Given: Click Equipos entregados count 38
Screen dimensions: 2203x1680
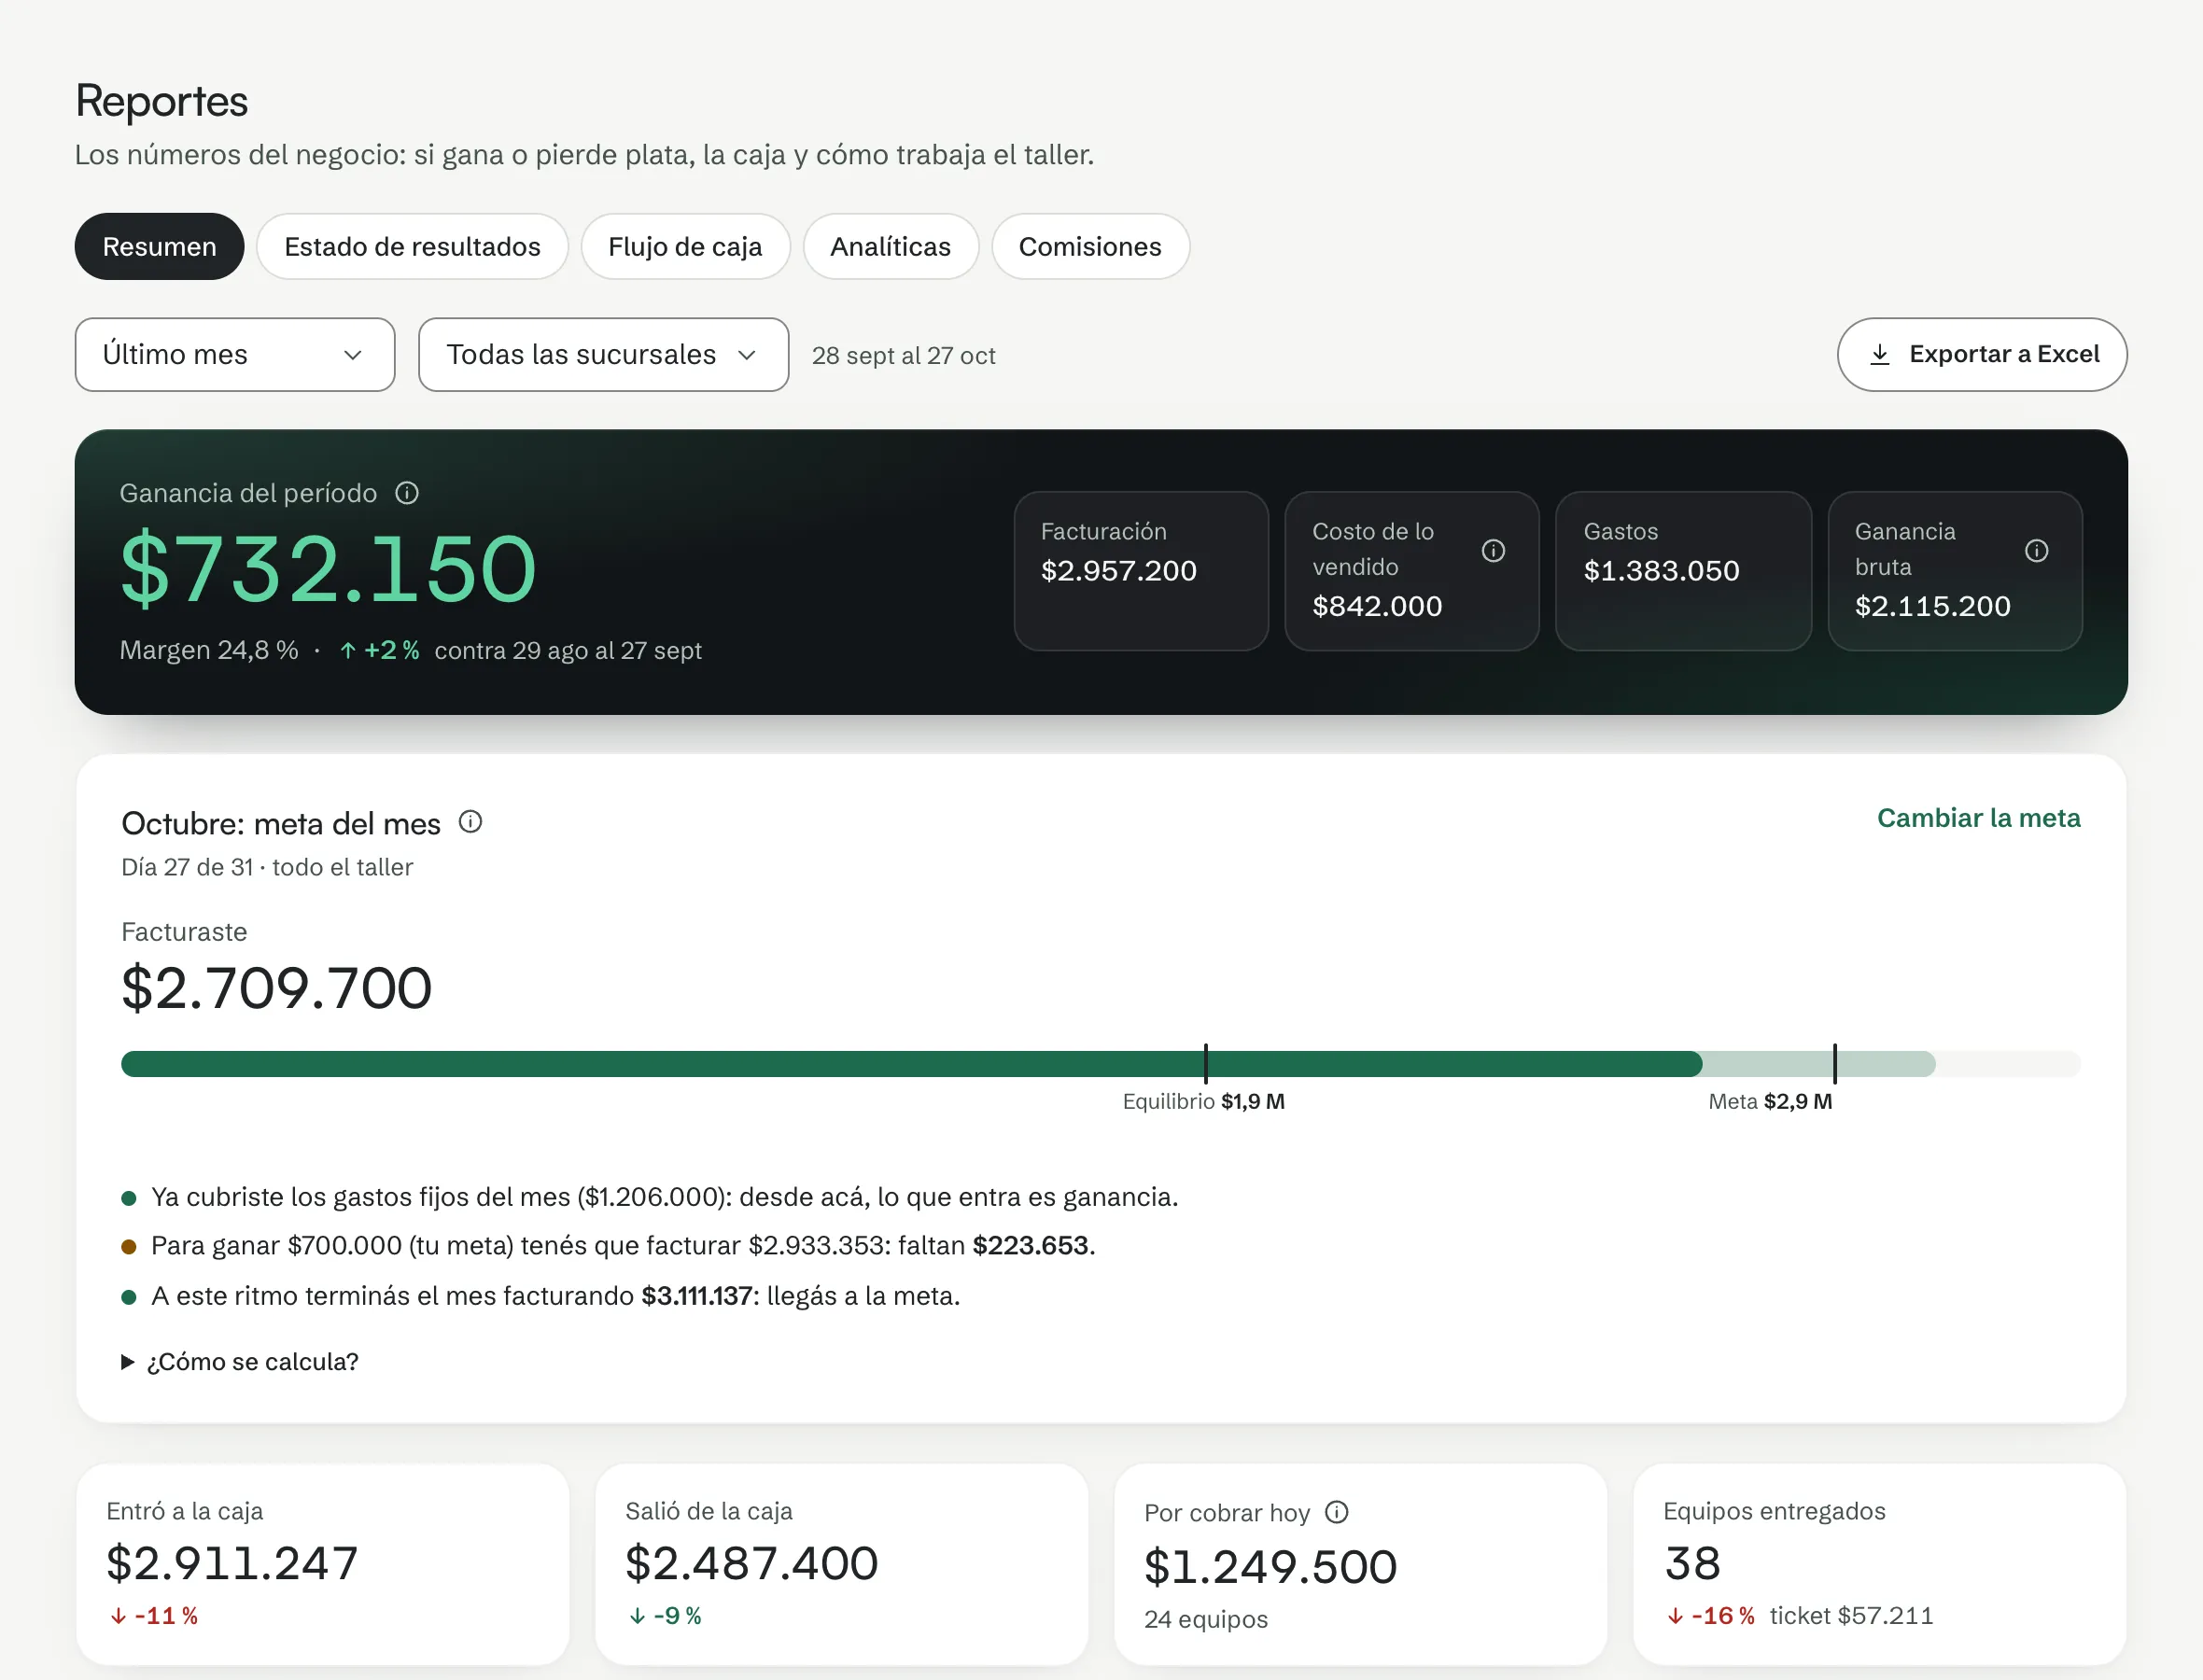Looking at the screenshot, I should [x=1692, y=1563].
